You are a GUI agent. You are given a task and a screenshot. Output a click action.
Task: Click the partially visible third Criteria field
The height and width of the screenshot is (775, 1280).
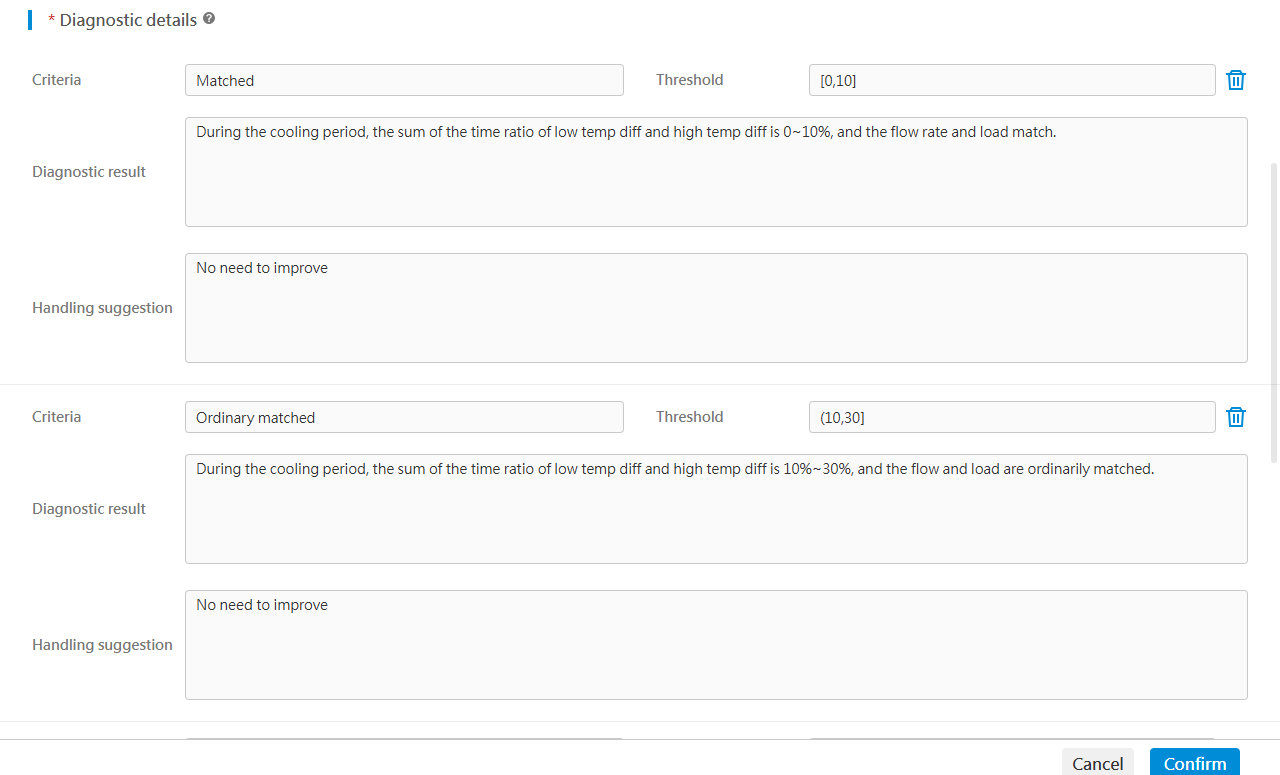pyautogui.click(x=404, y=739)
